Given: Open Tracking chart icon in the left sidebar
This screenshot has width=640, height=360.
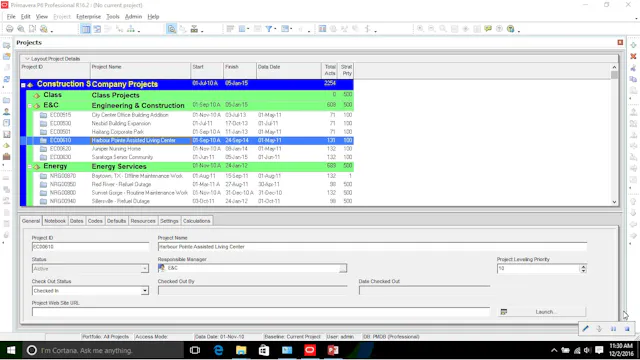Looking at the screenshot, I should point(7,134).
